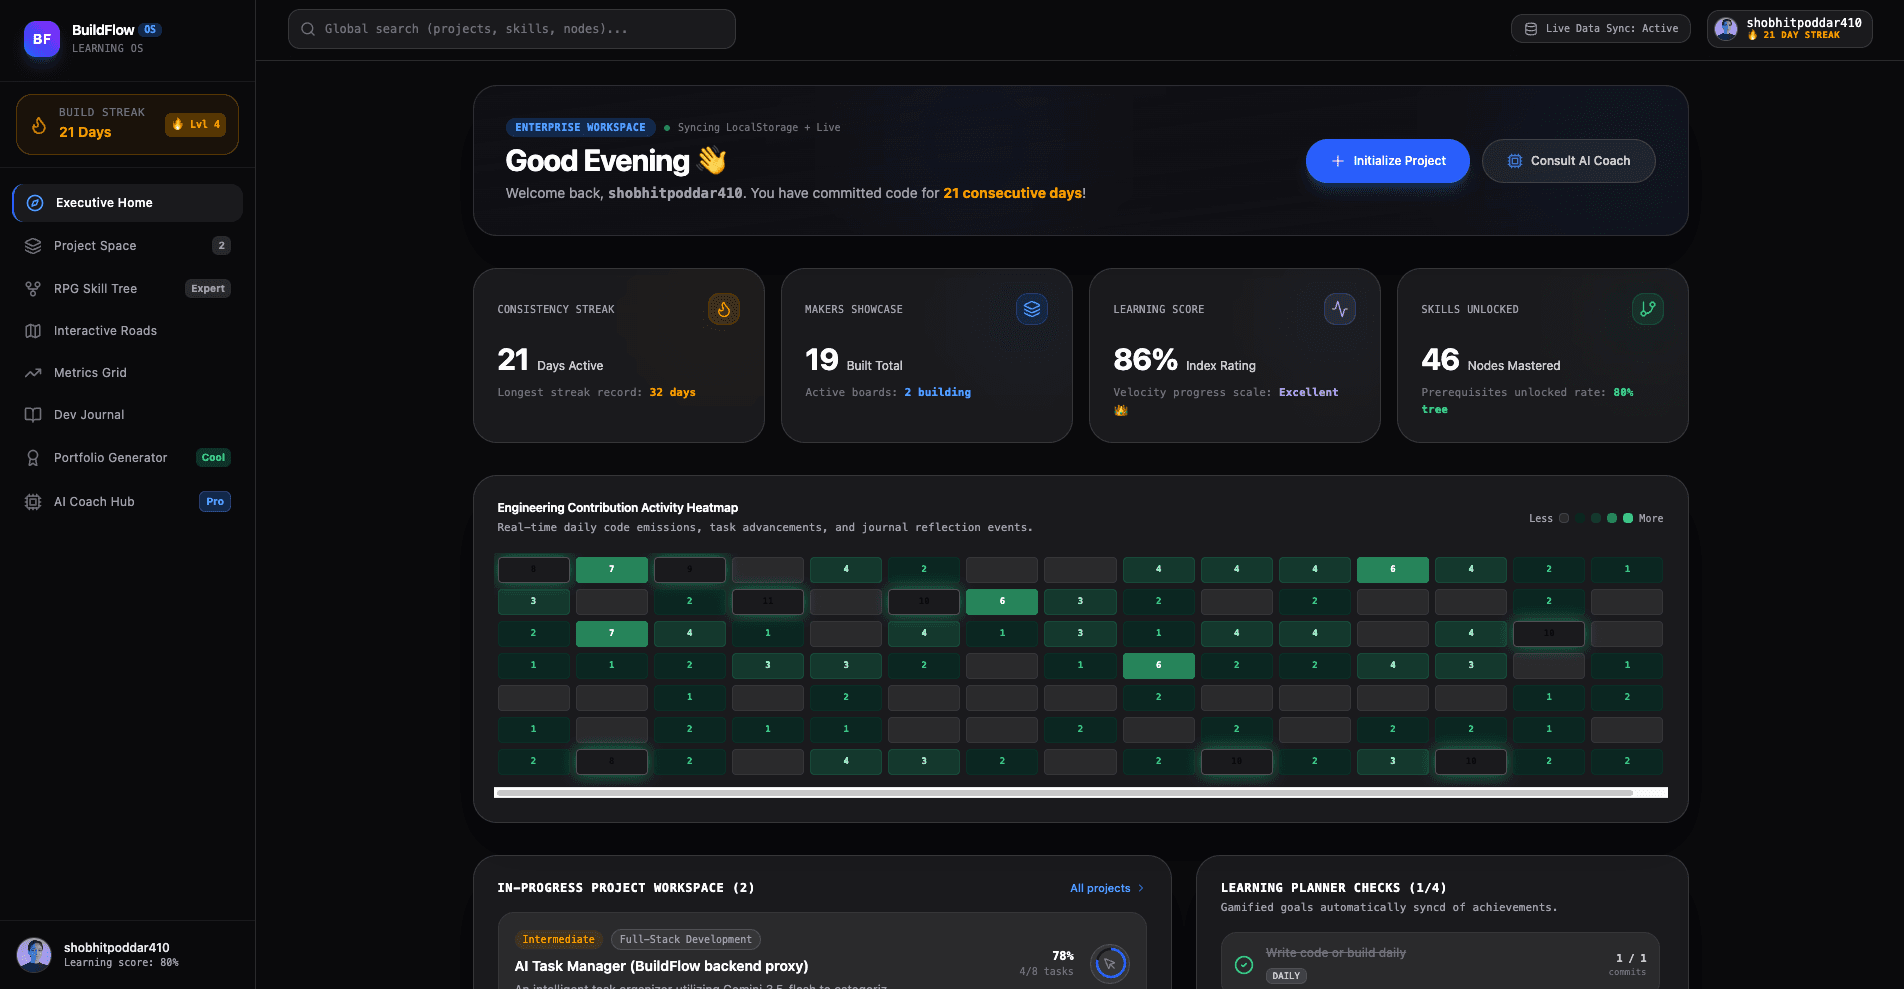Image resolution: width=1904 pixels, height=989 pixels.
Task: Open the Executive Home section
Action: [127, 203]
